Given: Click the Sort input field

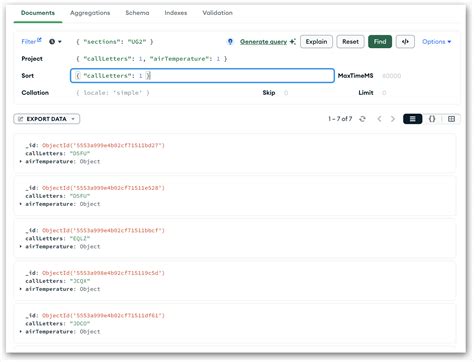Looking at the screenshot, I should coord(202,76).
